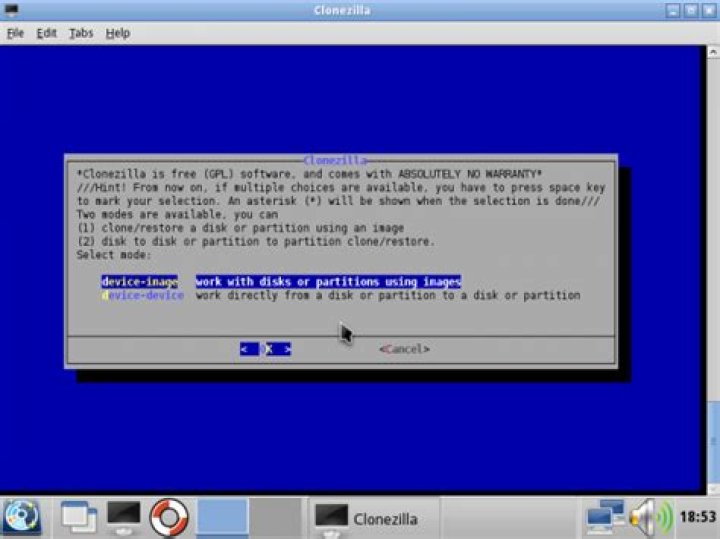This screenshot has height=539, width=720.
Task: Open the network connection tray icon
Action: [605, 518]
